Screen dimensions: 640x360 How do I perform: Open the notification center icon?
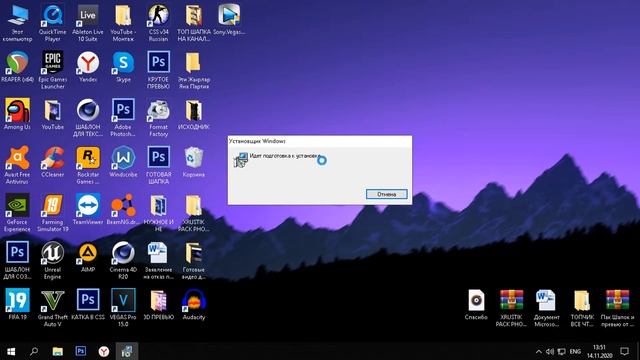point(624,351)
